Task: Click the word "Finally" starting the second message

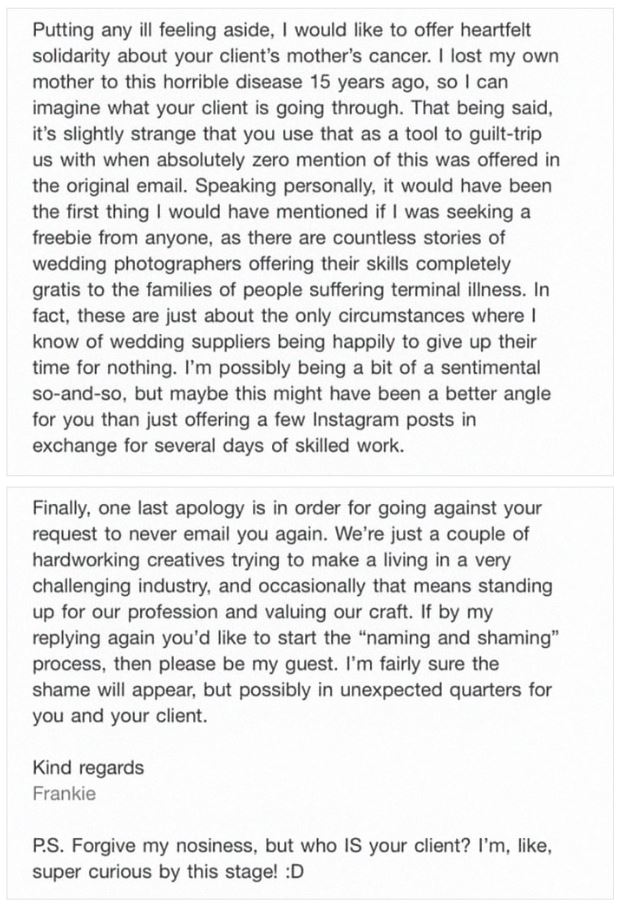Action: tap(61, 508)
